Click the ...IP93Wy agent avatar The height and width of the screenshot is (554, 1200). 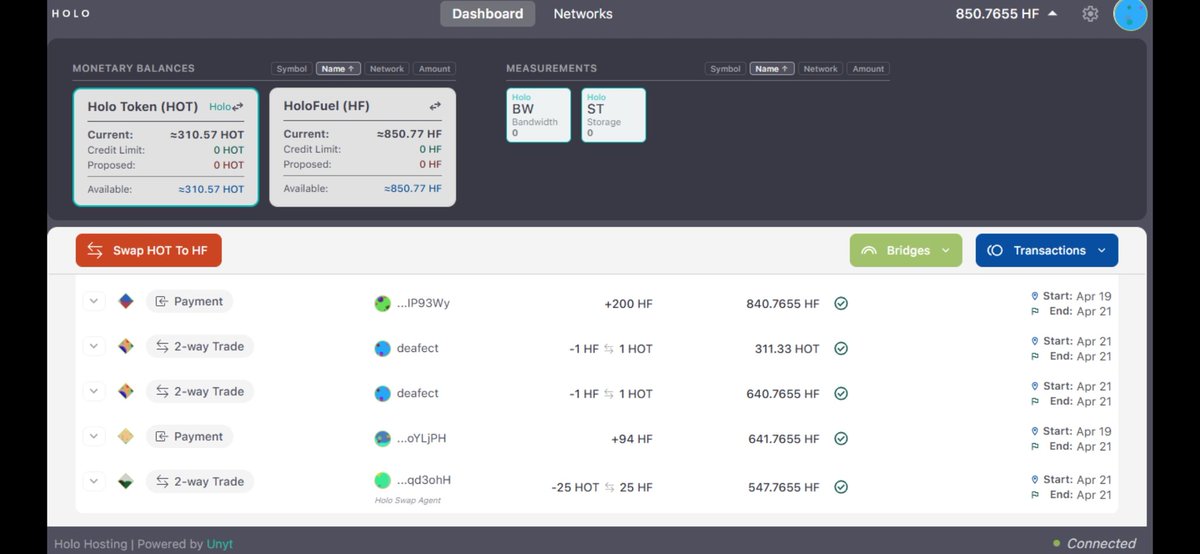point(382,303)
